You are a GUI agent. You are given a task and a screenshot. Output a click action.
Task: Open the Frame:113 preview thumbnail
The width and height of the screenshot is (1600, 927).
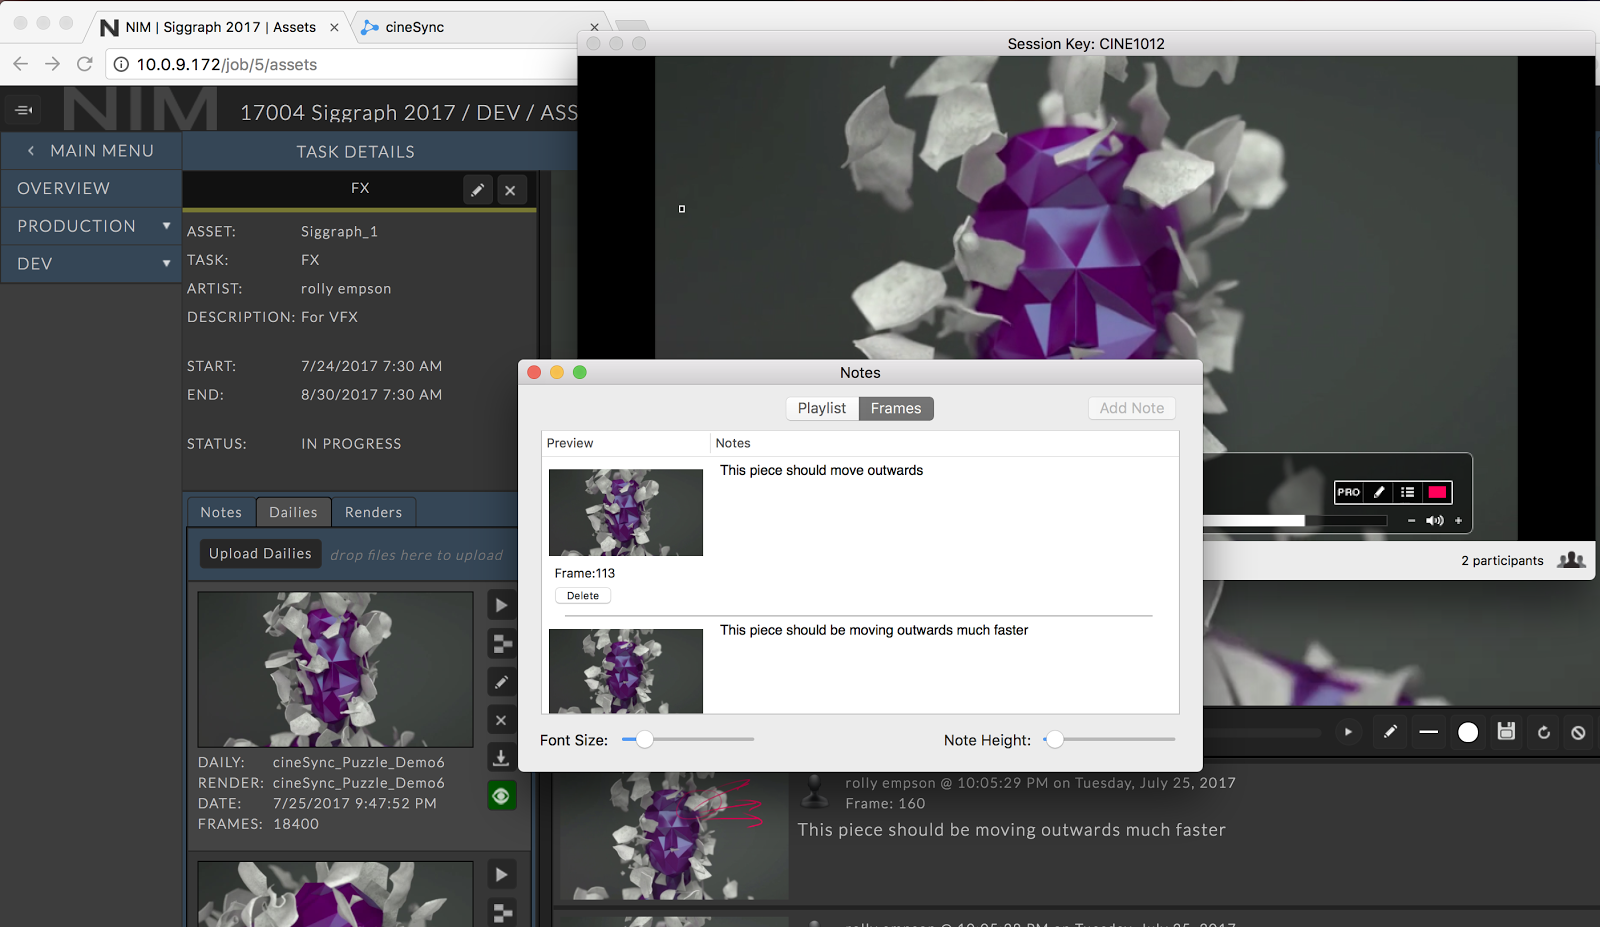[x=626, y=512]
